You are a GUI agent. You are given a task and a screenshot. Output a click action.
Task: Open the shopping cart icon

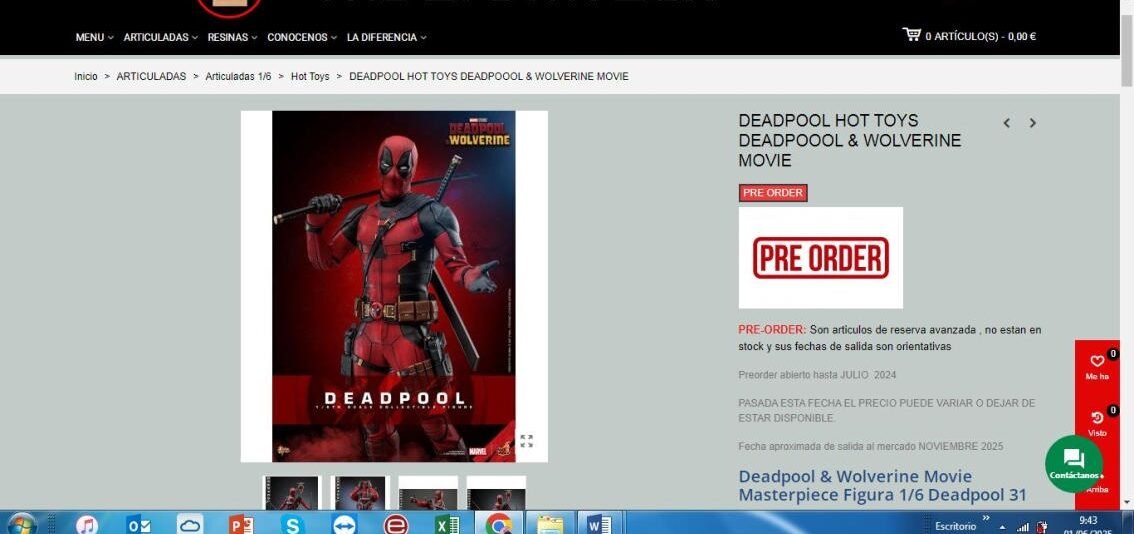[911, 34]
